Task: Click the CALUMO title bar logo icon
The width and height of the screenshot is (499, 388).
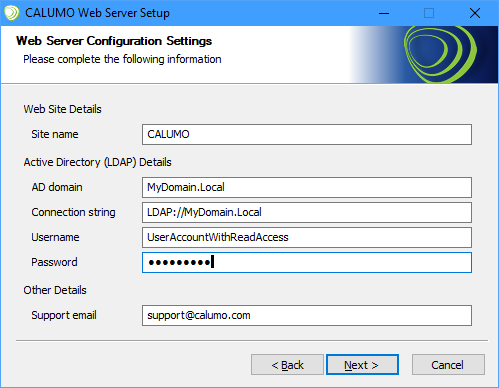Action: pos(12,13)
